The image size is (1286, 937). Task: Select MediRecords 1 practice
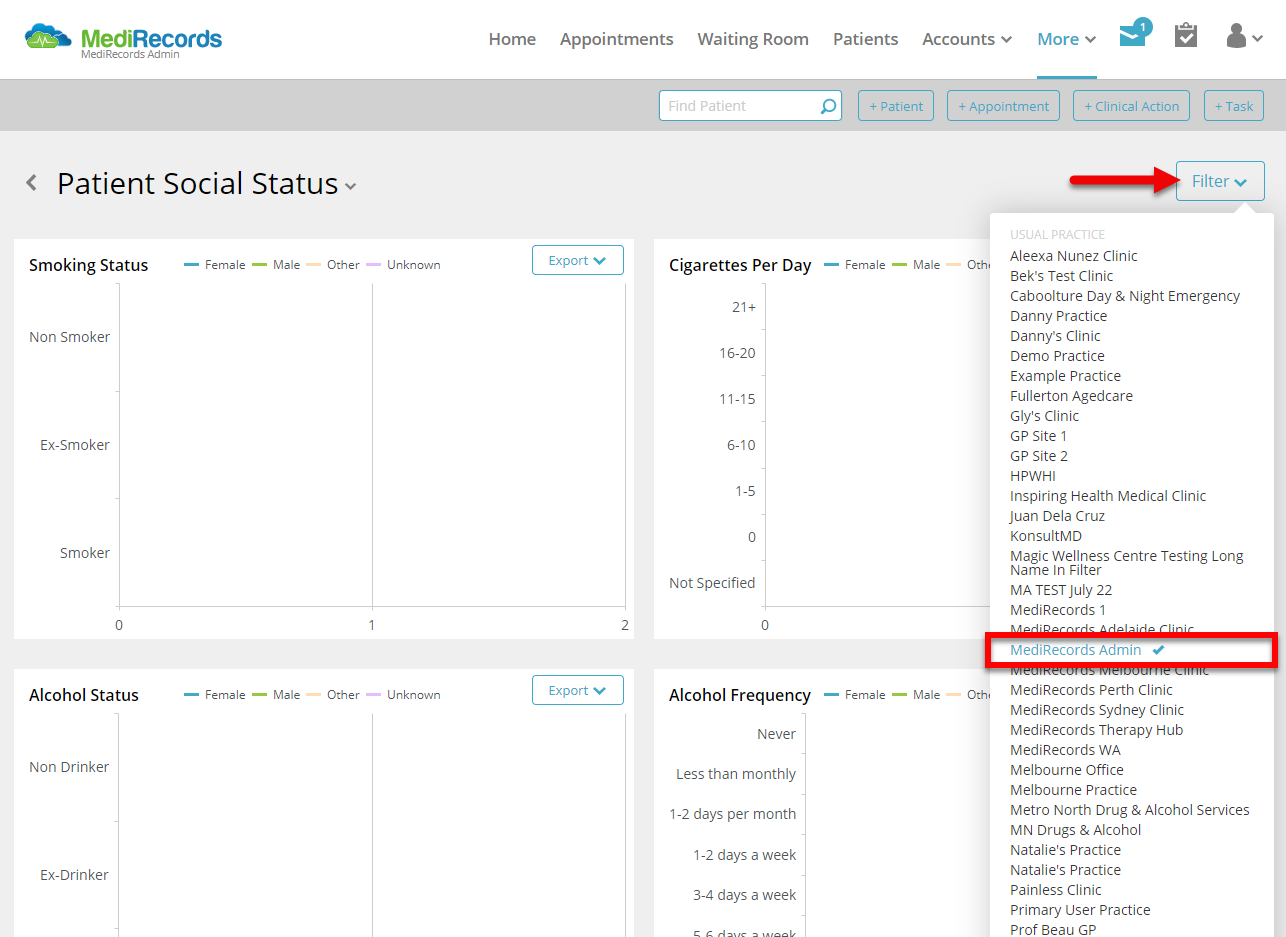[1058, 610]
